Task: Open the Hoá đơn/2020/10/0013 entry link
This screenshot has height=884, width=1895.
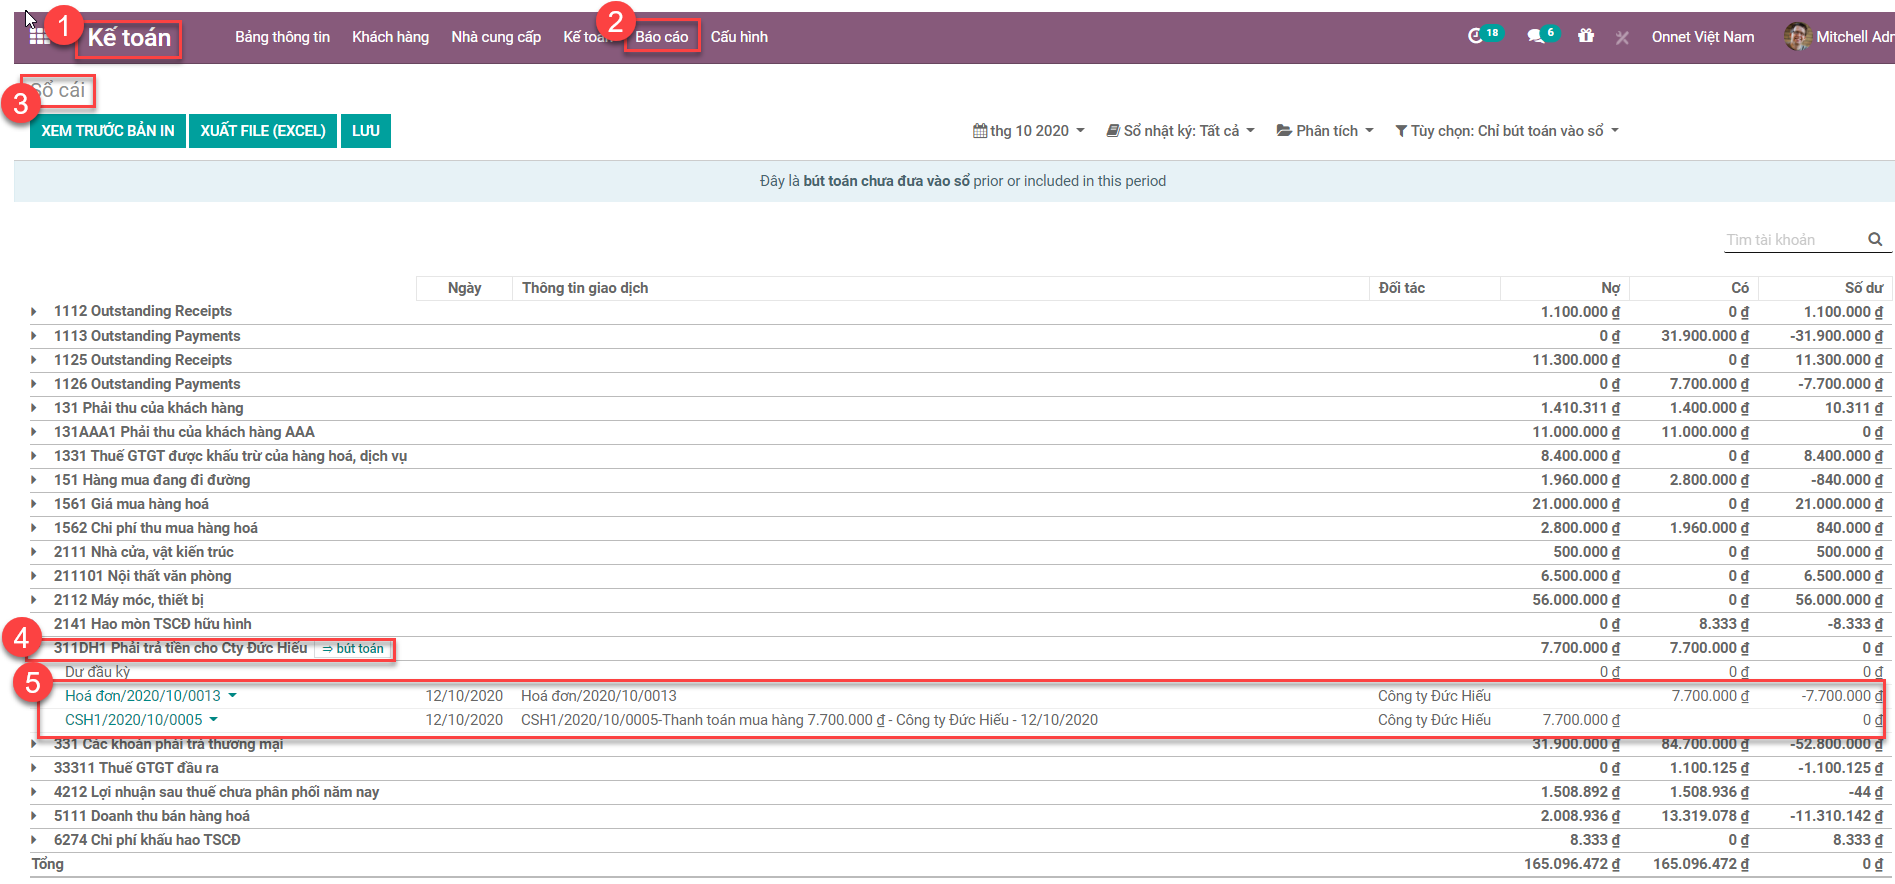Action: coord(143,696)
